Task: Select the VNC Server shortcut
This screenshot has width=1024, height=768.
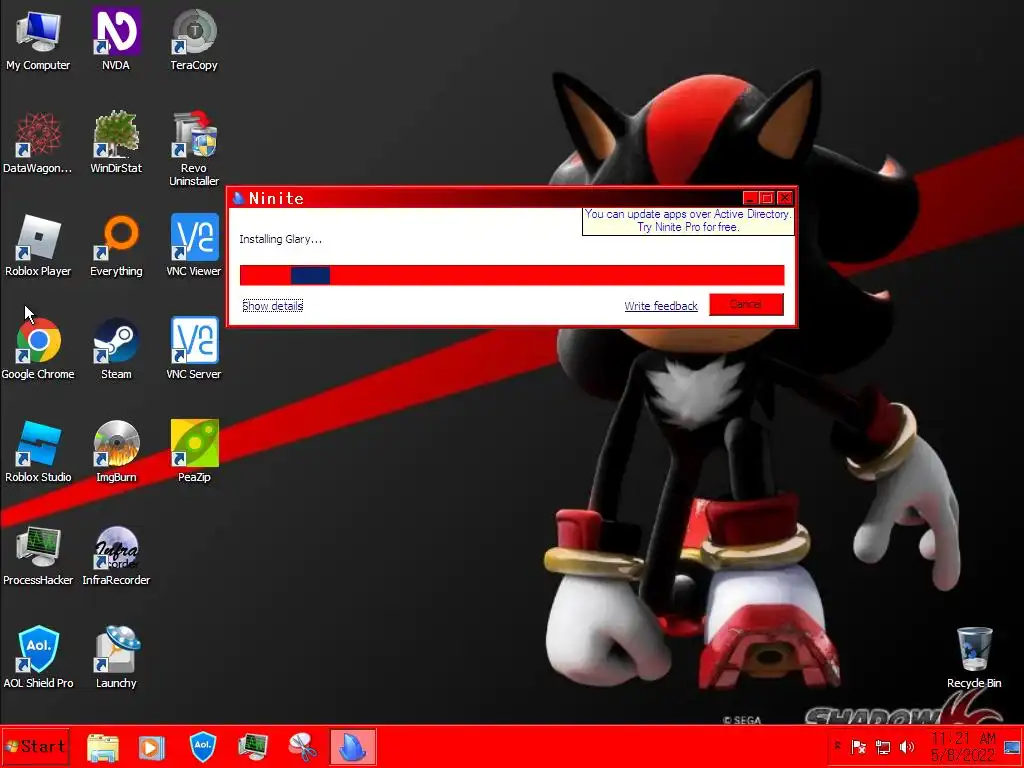Action: 194,348
